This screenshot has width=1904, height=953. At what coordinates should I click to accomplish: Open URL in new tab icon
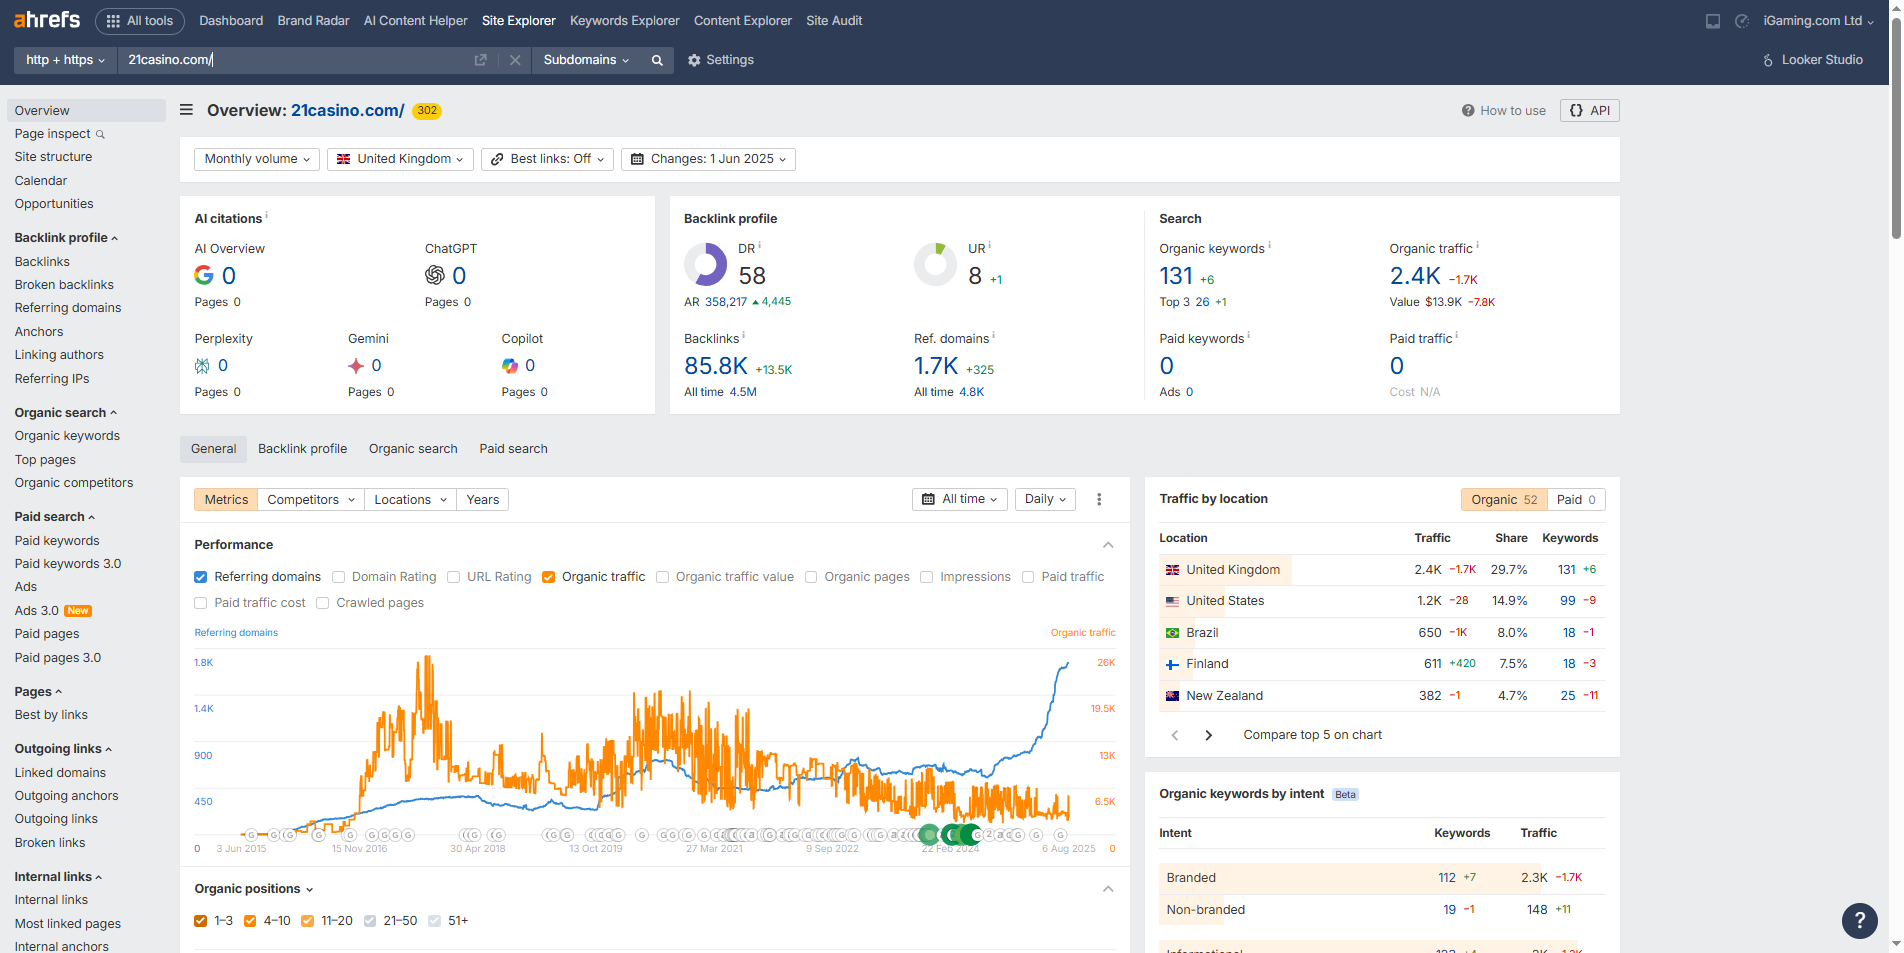point(480,60)
